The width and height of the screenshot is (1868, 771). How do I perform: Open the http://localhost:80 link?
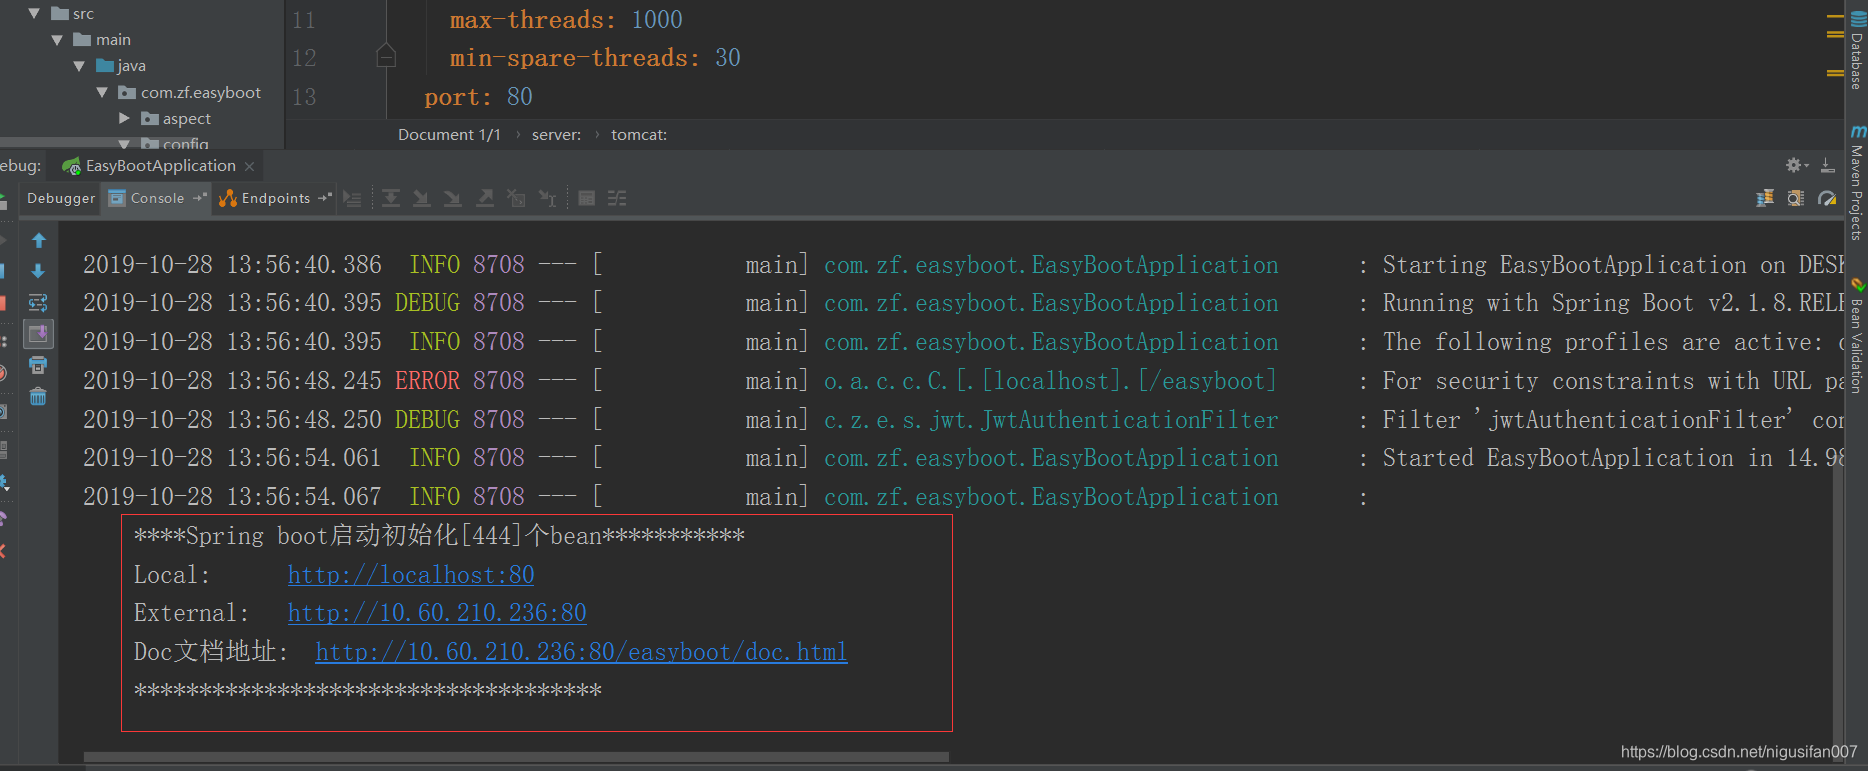[411, 575]
